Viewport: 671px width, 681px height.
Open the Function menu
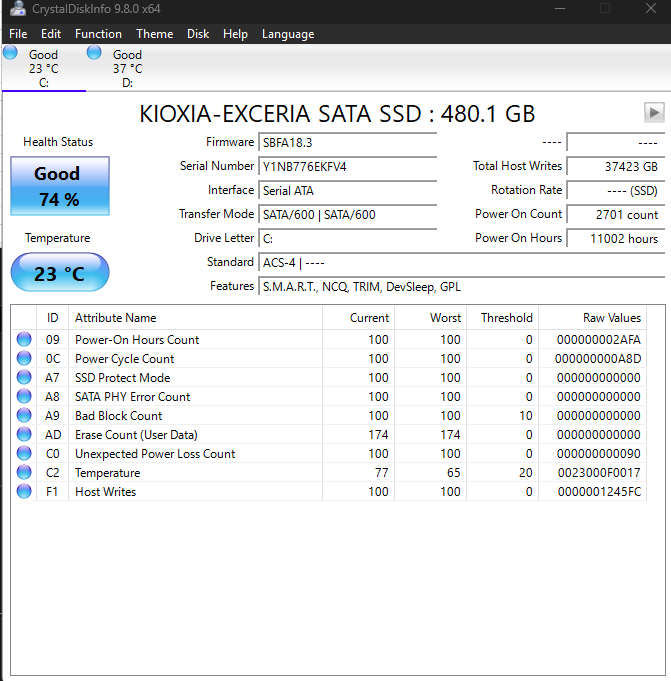(x=98, y=34)
